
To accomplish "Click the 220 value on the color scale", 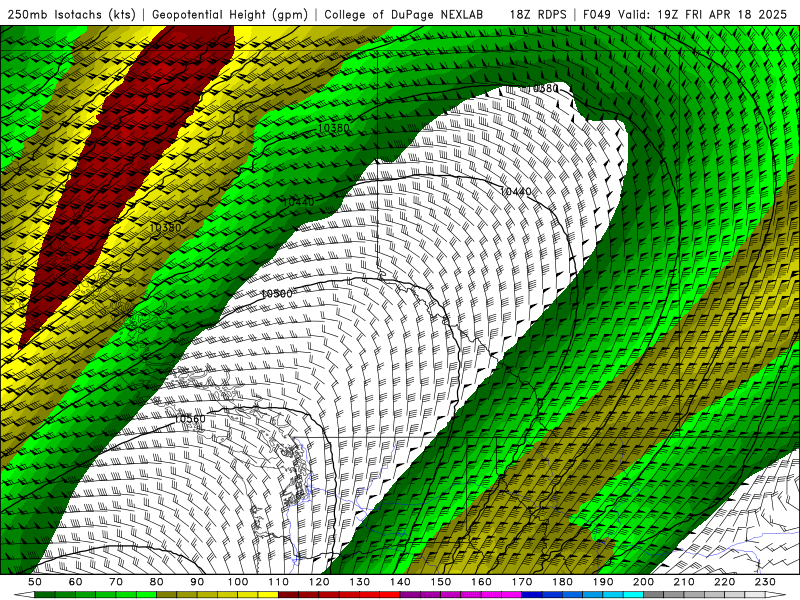I will 725,582.
